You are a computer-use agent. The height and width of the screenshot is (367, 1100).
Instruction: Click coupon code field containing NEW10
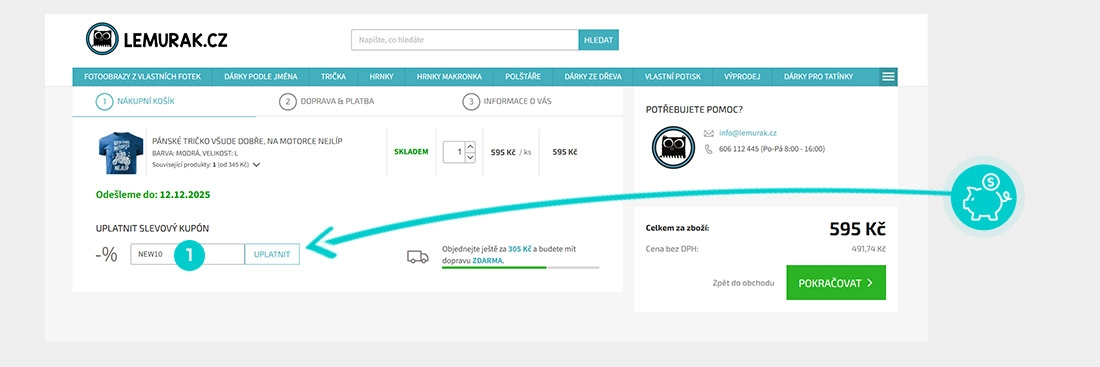coord(187,254)
